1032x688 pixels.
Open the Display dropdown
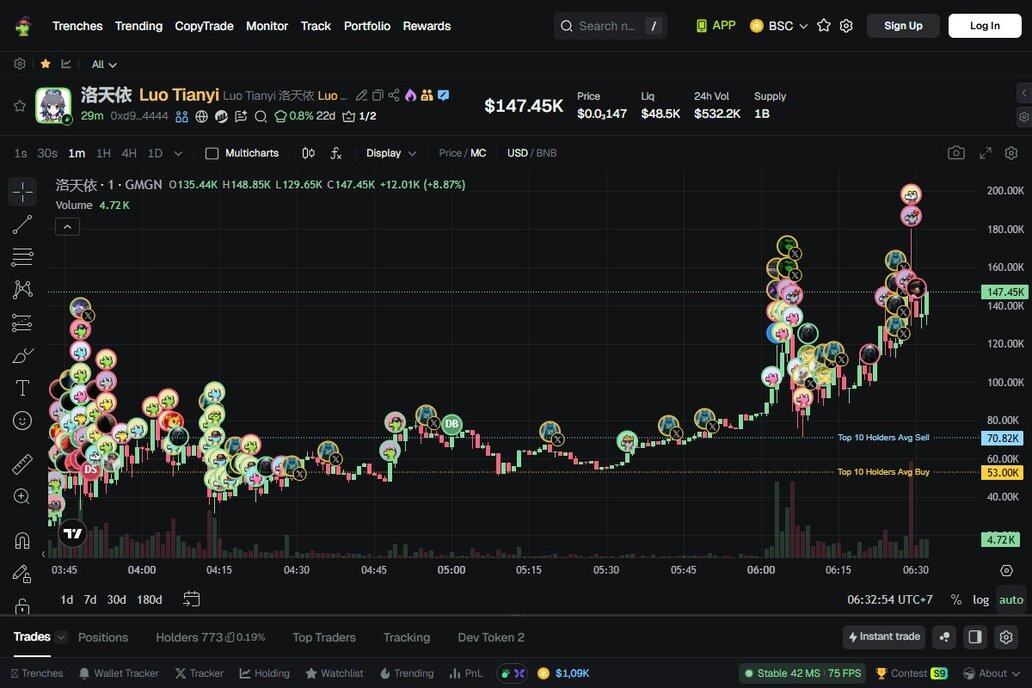click(x=391, y=153)
